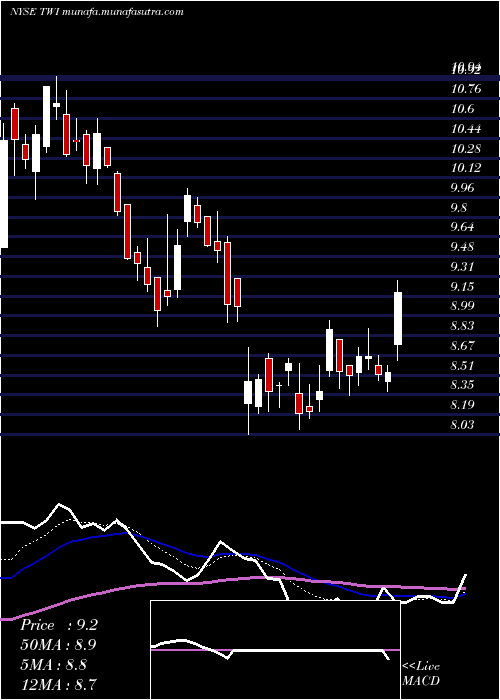Click the 8.19 price axis label
The height and width of the screenshot is (700, 500).
click(x=462, y=404)
